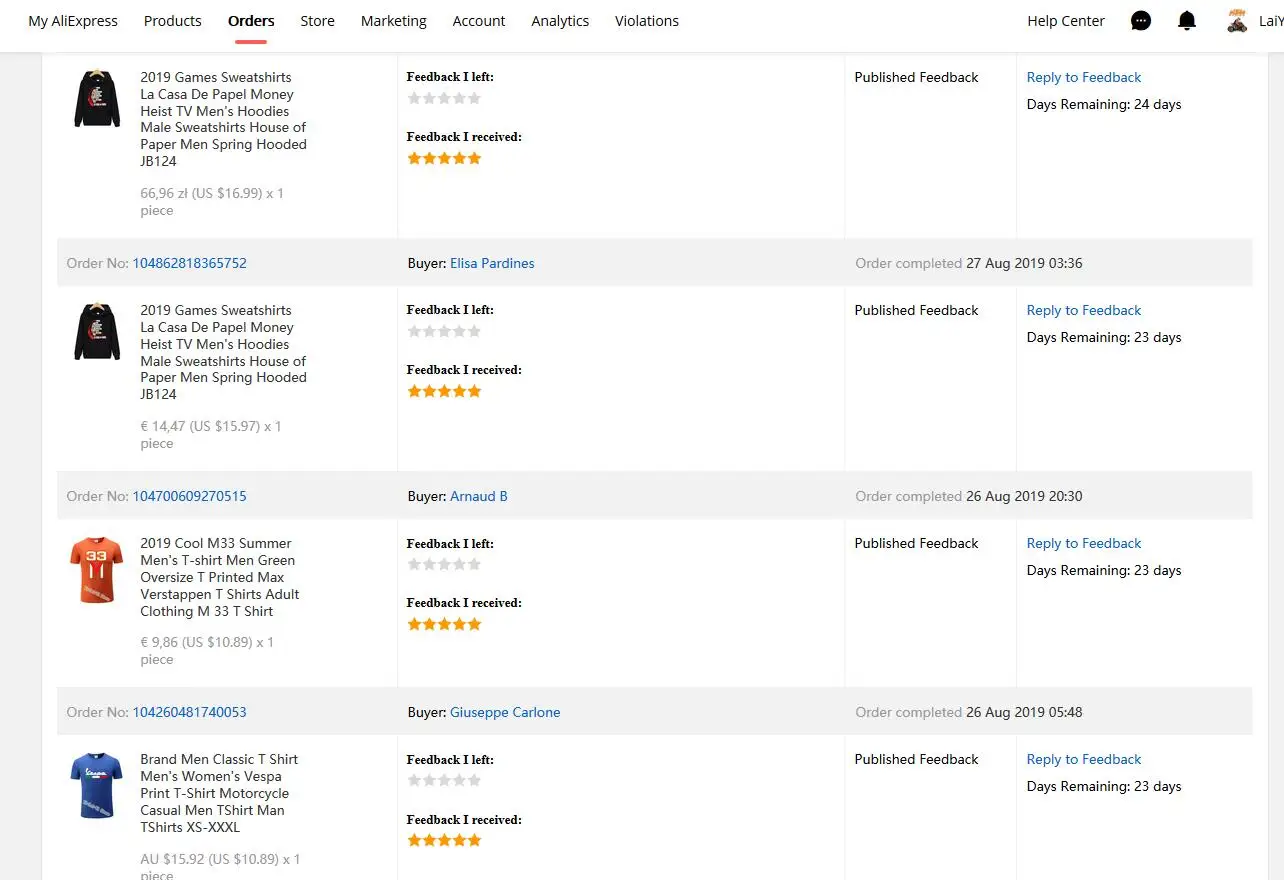This screenshot has width=1284, height=880.
Task: View buyer Elisa Pardines profile
Action: tap(492, 263)
